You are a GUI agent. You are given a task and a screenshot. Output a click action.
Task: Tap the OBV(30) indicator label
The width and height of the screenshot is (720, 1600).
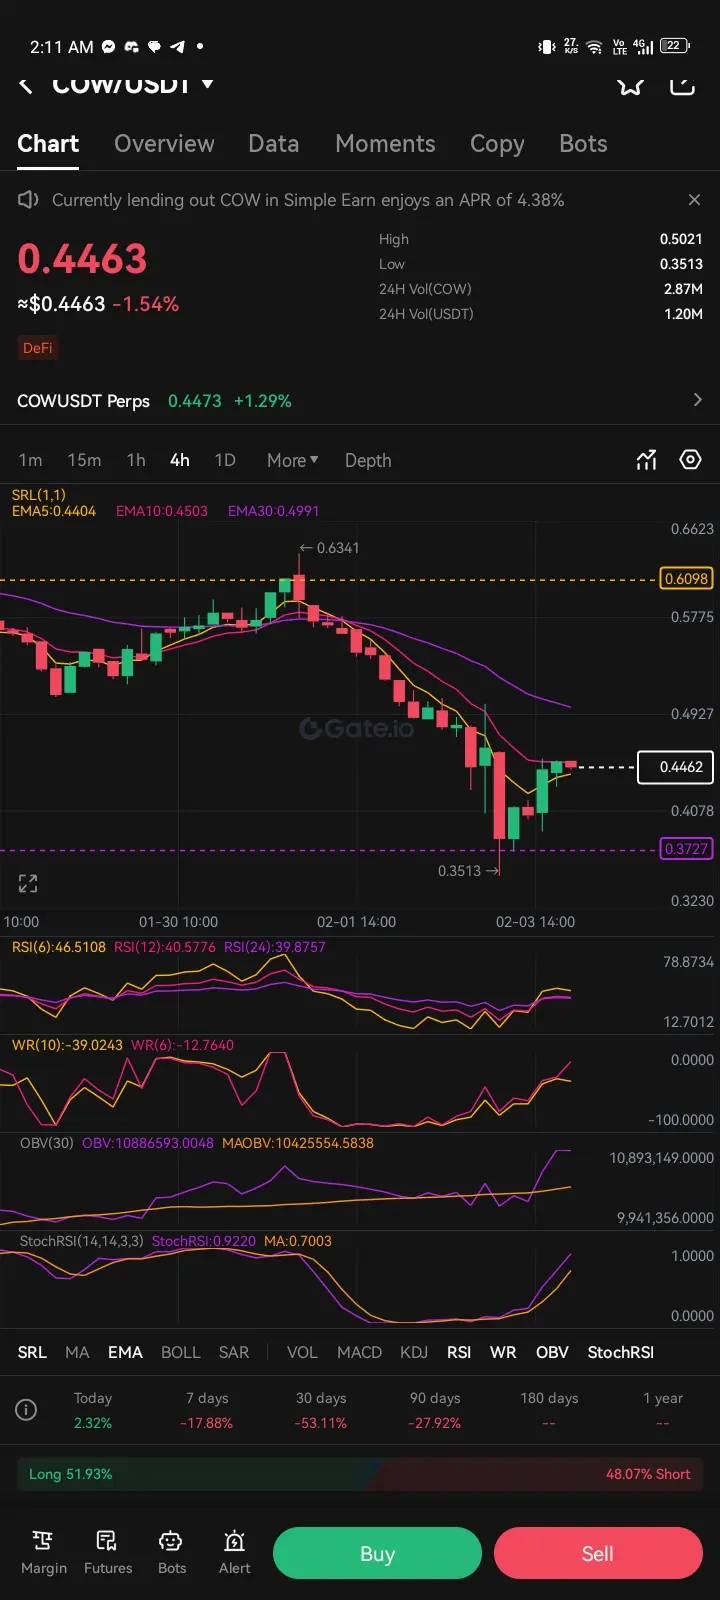[x=47, y=1143]
